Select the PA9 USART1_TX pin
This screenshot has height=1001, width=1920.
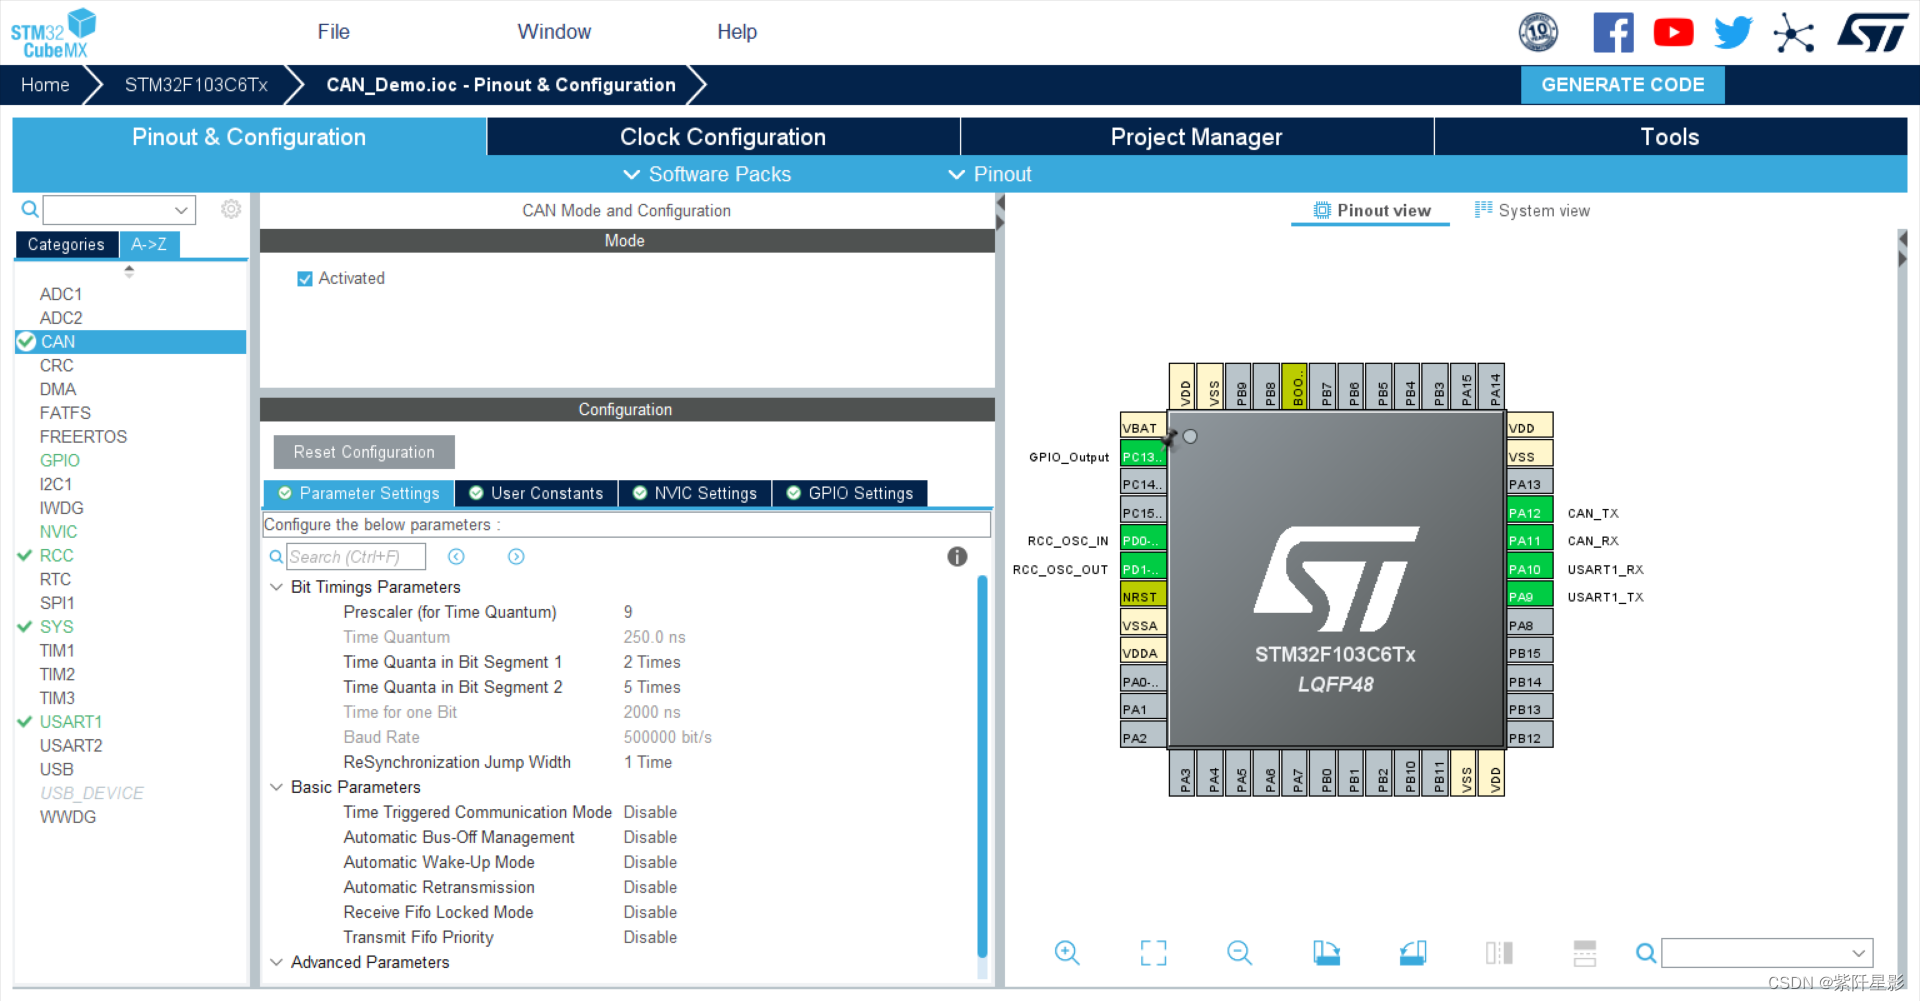coord(1530,596)
